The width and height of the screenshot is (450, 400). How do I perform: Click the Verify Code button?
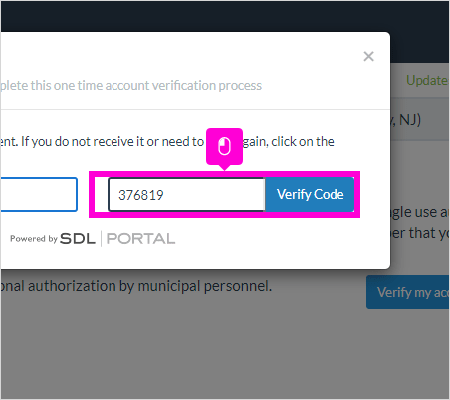pos(310,194)
